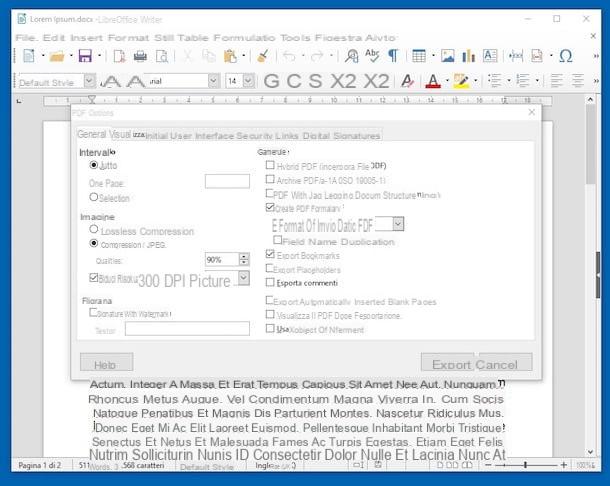Image resolution: width=610 pixels, height=486 pixels.
Task: Open the font size dropdown arrow
Action: pos(249,81)
